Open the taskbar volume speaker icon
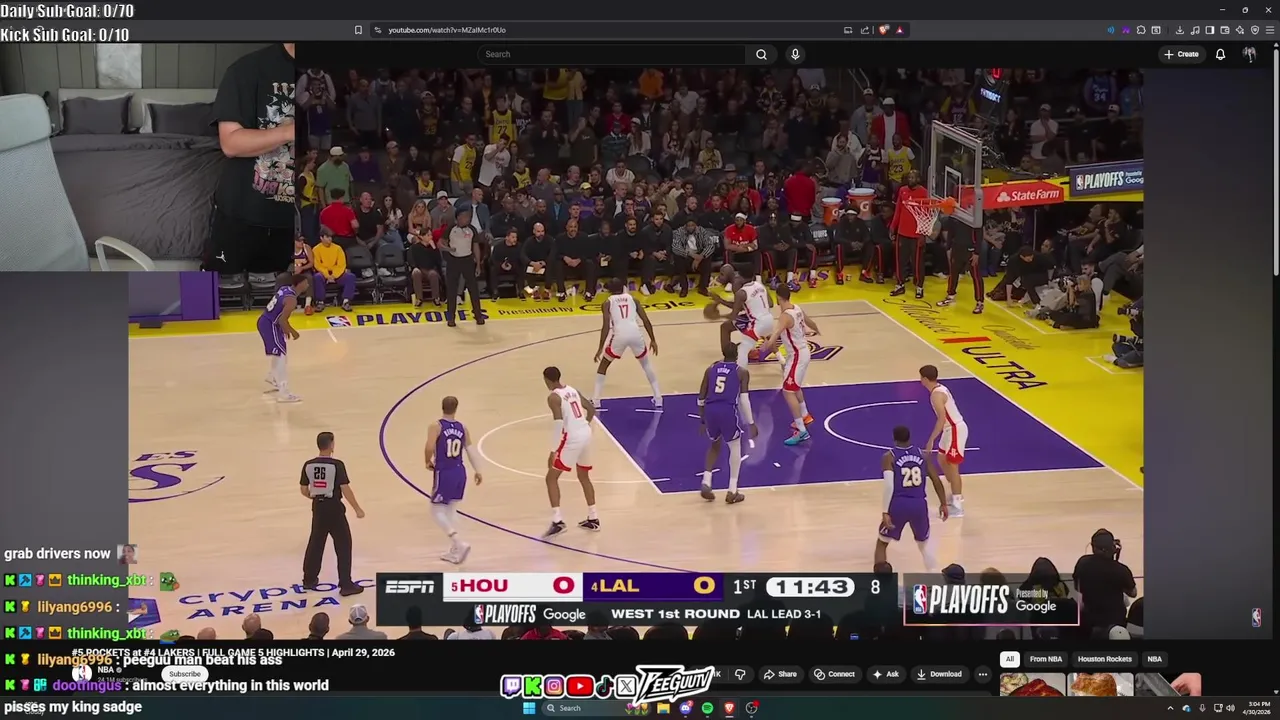Viewport: 1280px width, 720px height. click(1230, 708)
